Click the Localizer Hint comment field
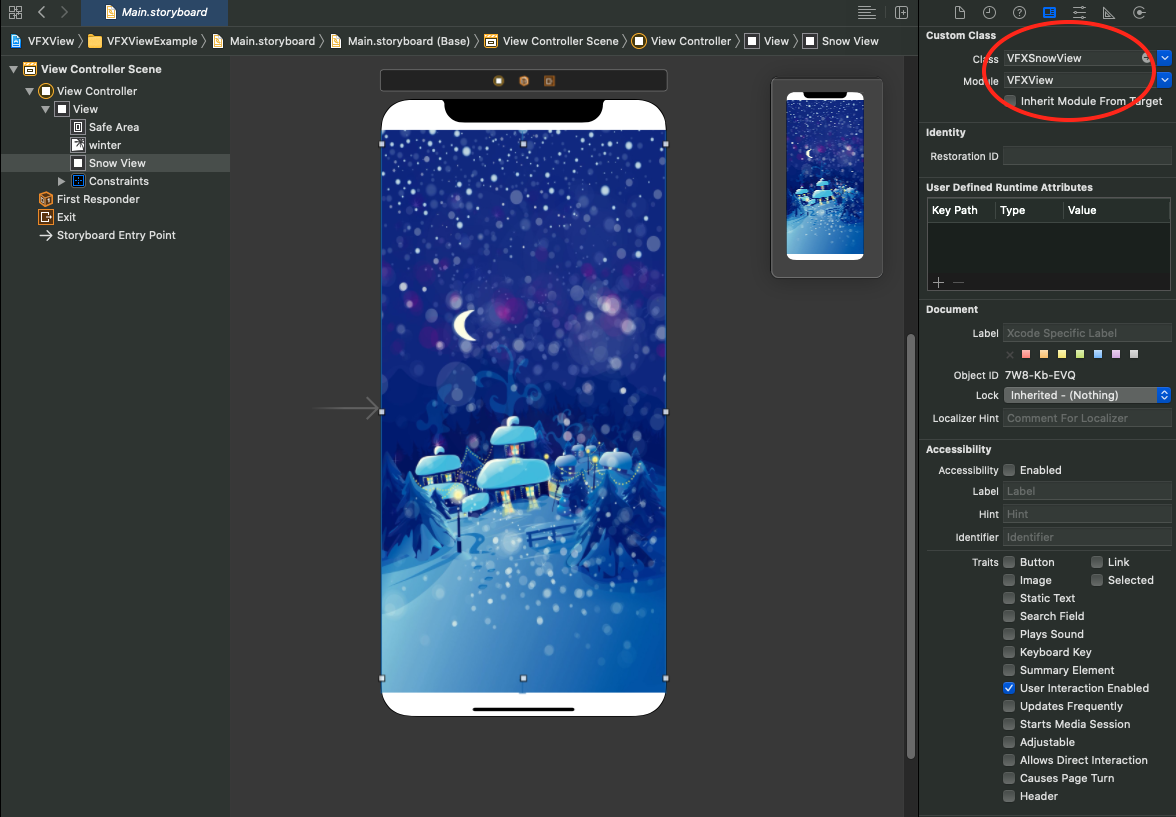1176x817 pixels. tap(1087, 418)
